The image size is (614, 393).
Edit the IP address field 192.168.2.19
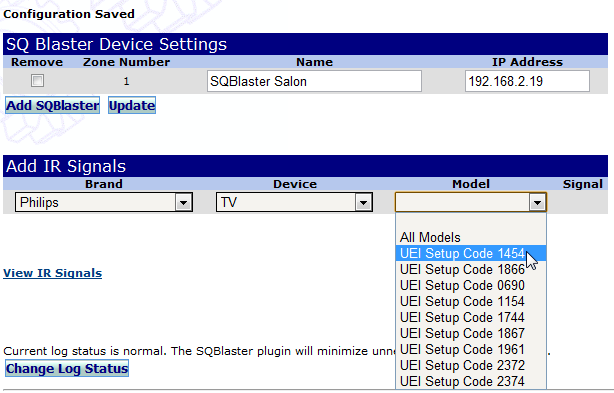click(527, 81)
